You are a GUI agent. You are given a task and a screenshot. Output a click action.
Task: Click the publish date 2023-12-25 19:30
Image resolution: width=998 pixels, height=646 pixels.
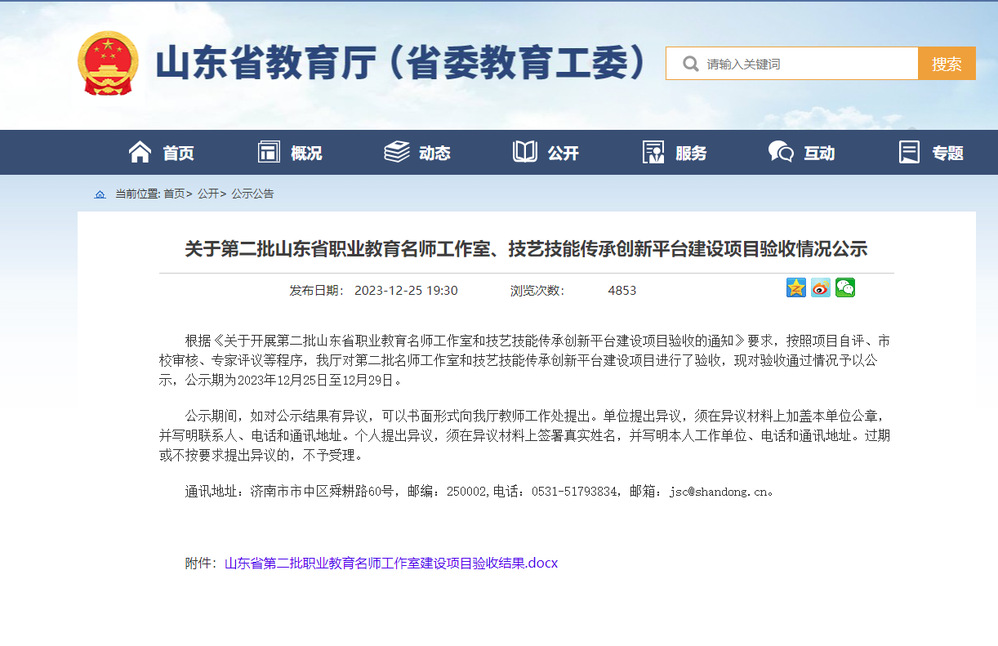click(x=406, y=291)
